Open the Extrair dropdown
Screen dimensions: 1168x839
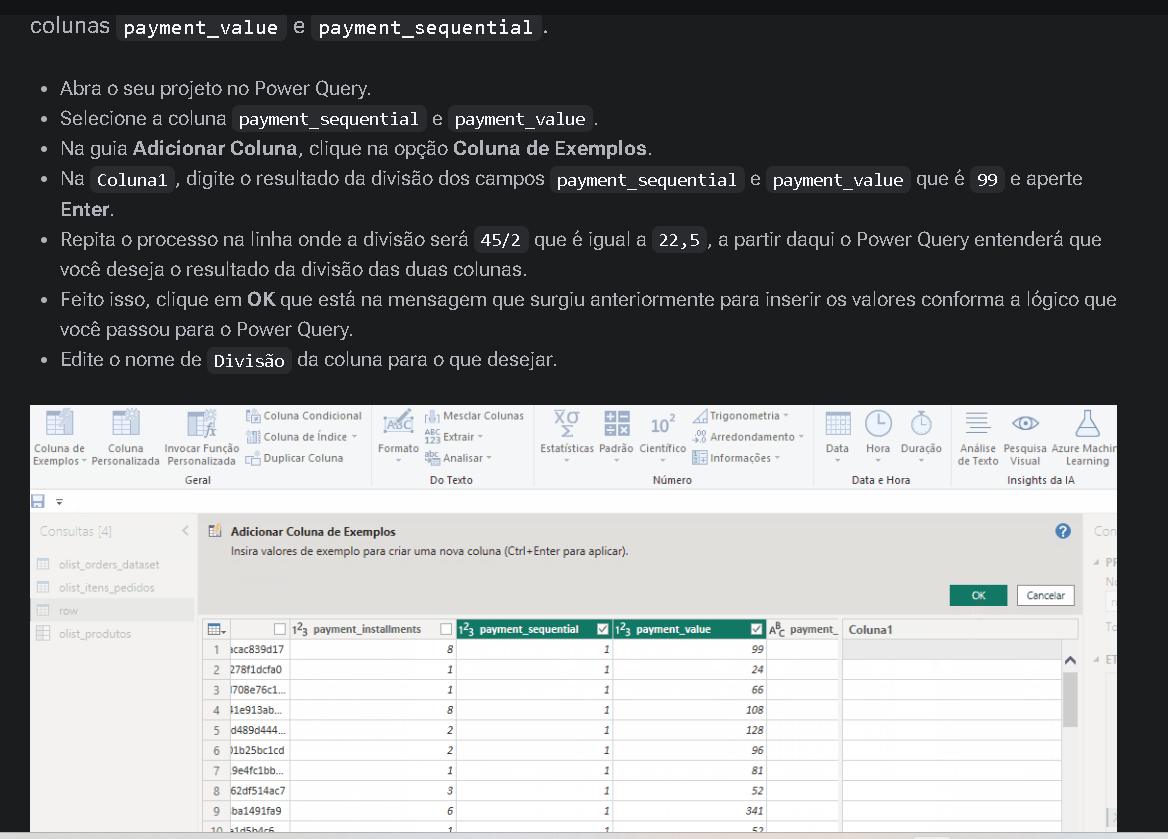tap(480, 437)
